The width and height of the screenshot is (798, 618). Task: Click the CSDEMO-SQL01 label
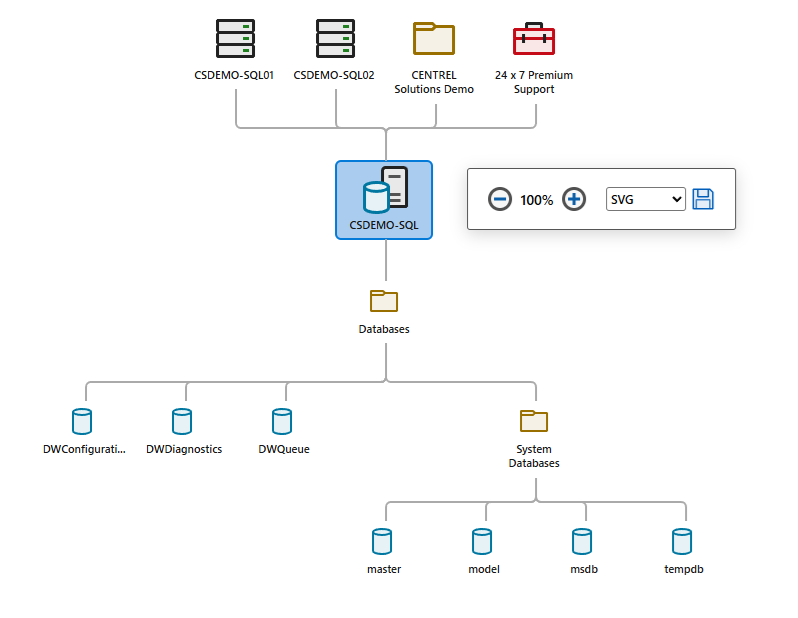click(234, 75)
